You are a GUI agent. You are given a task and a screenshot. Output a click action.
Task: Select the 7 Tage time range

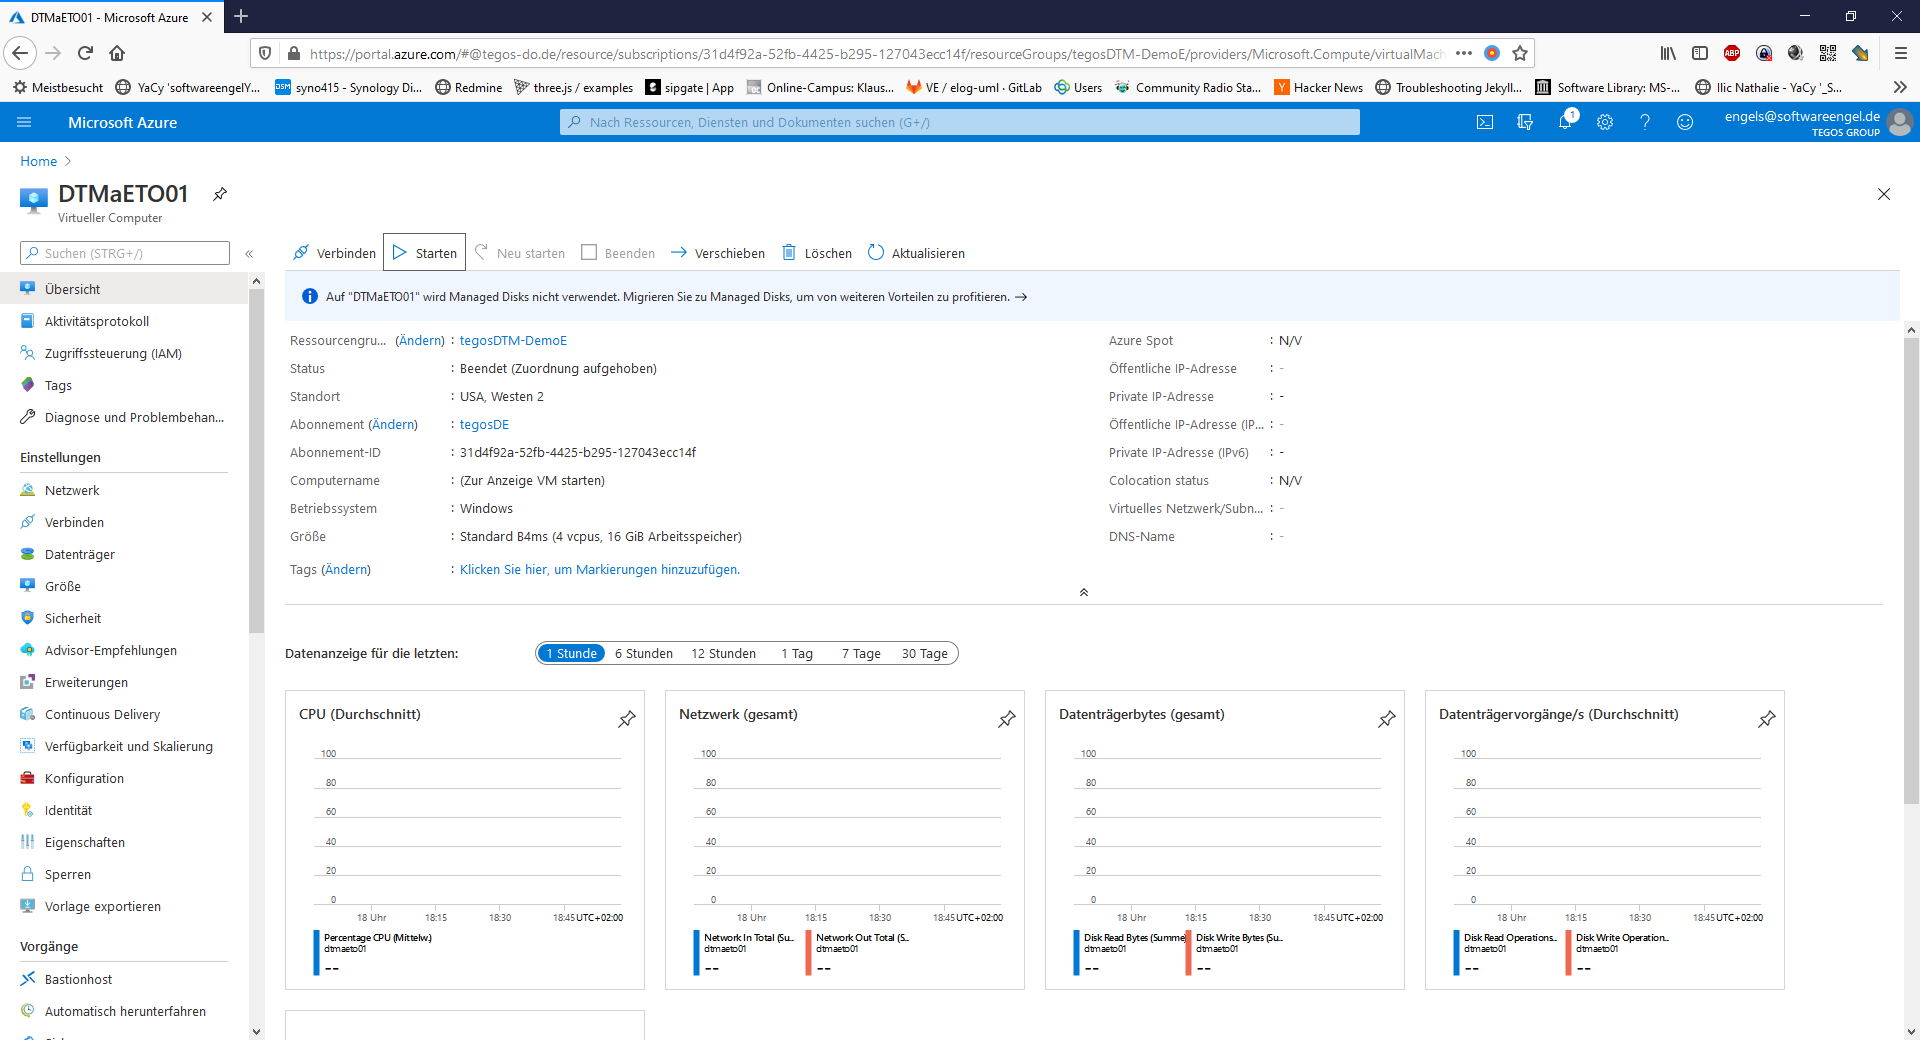[x=861, y=653]
